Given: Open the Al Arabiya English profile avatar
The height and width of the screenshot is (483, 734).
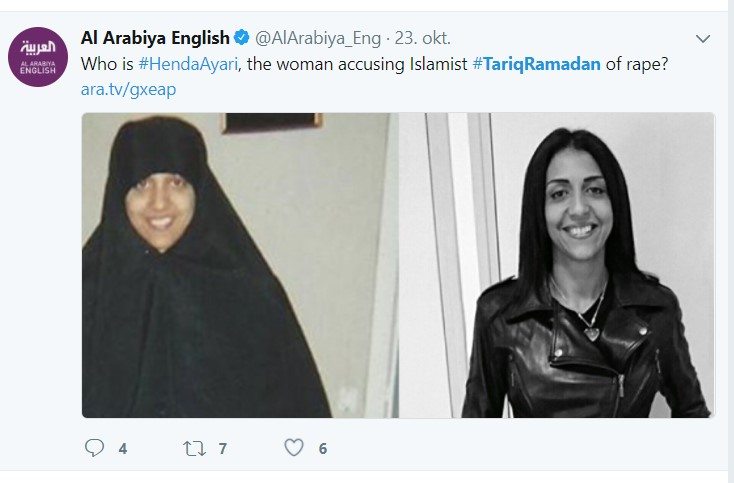Looking at the screenshot, I should (x=38, y=57).
